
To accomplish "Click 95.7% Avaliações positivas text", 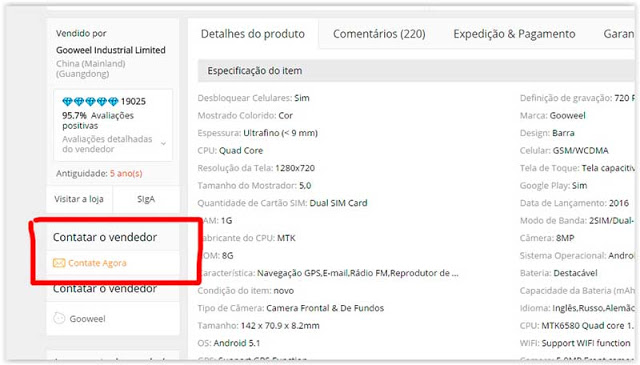I will [x=98, y=120].
